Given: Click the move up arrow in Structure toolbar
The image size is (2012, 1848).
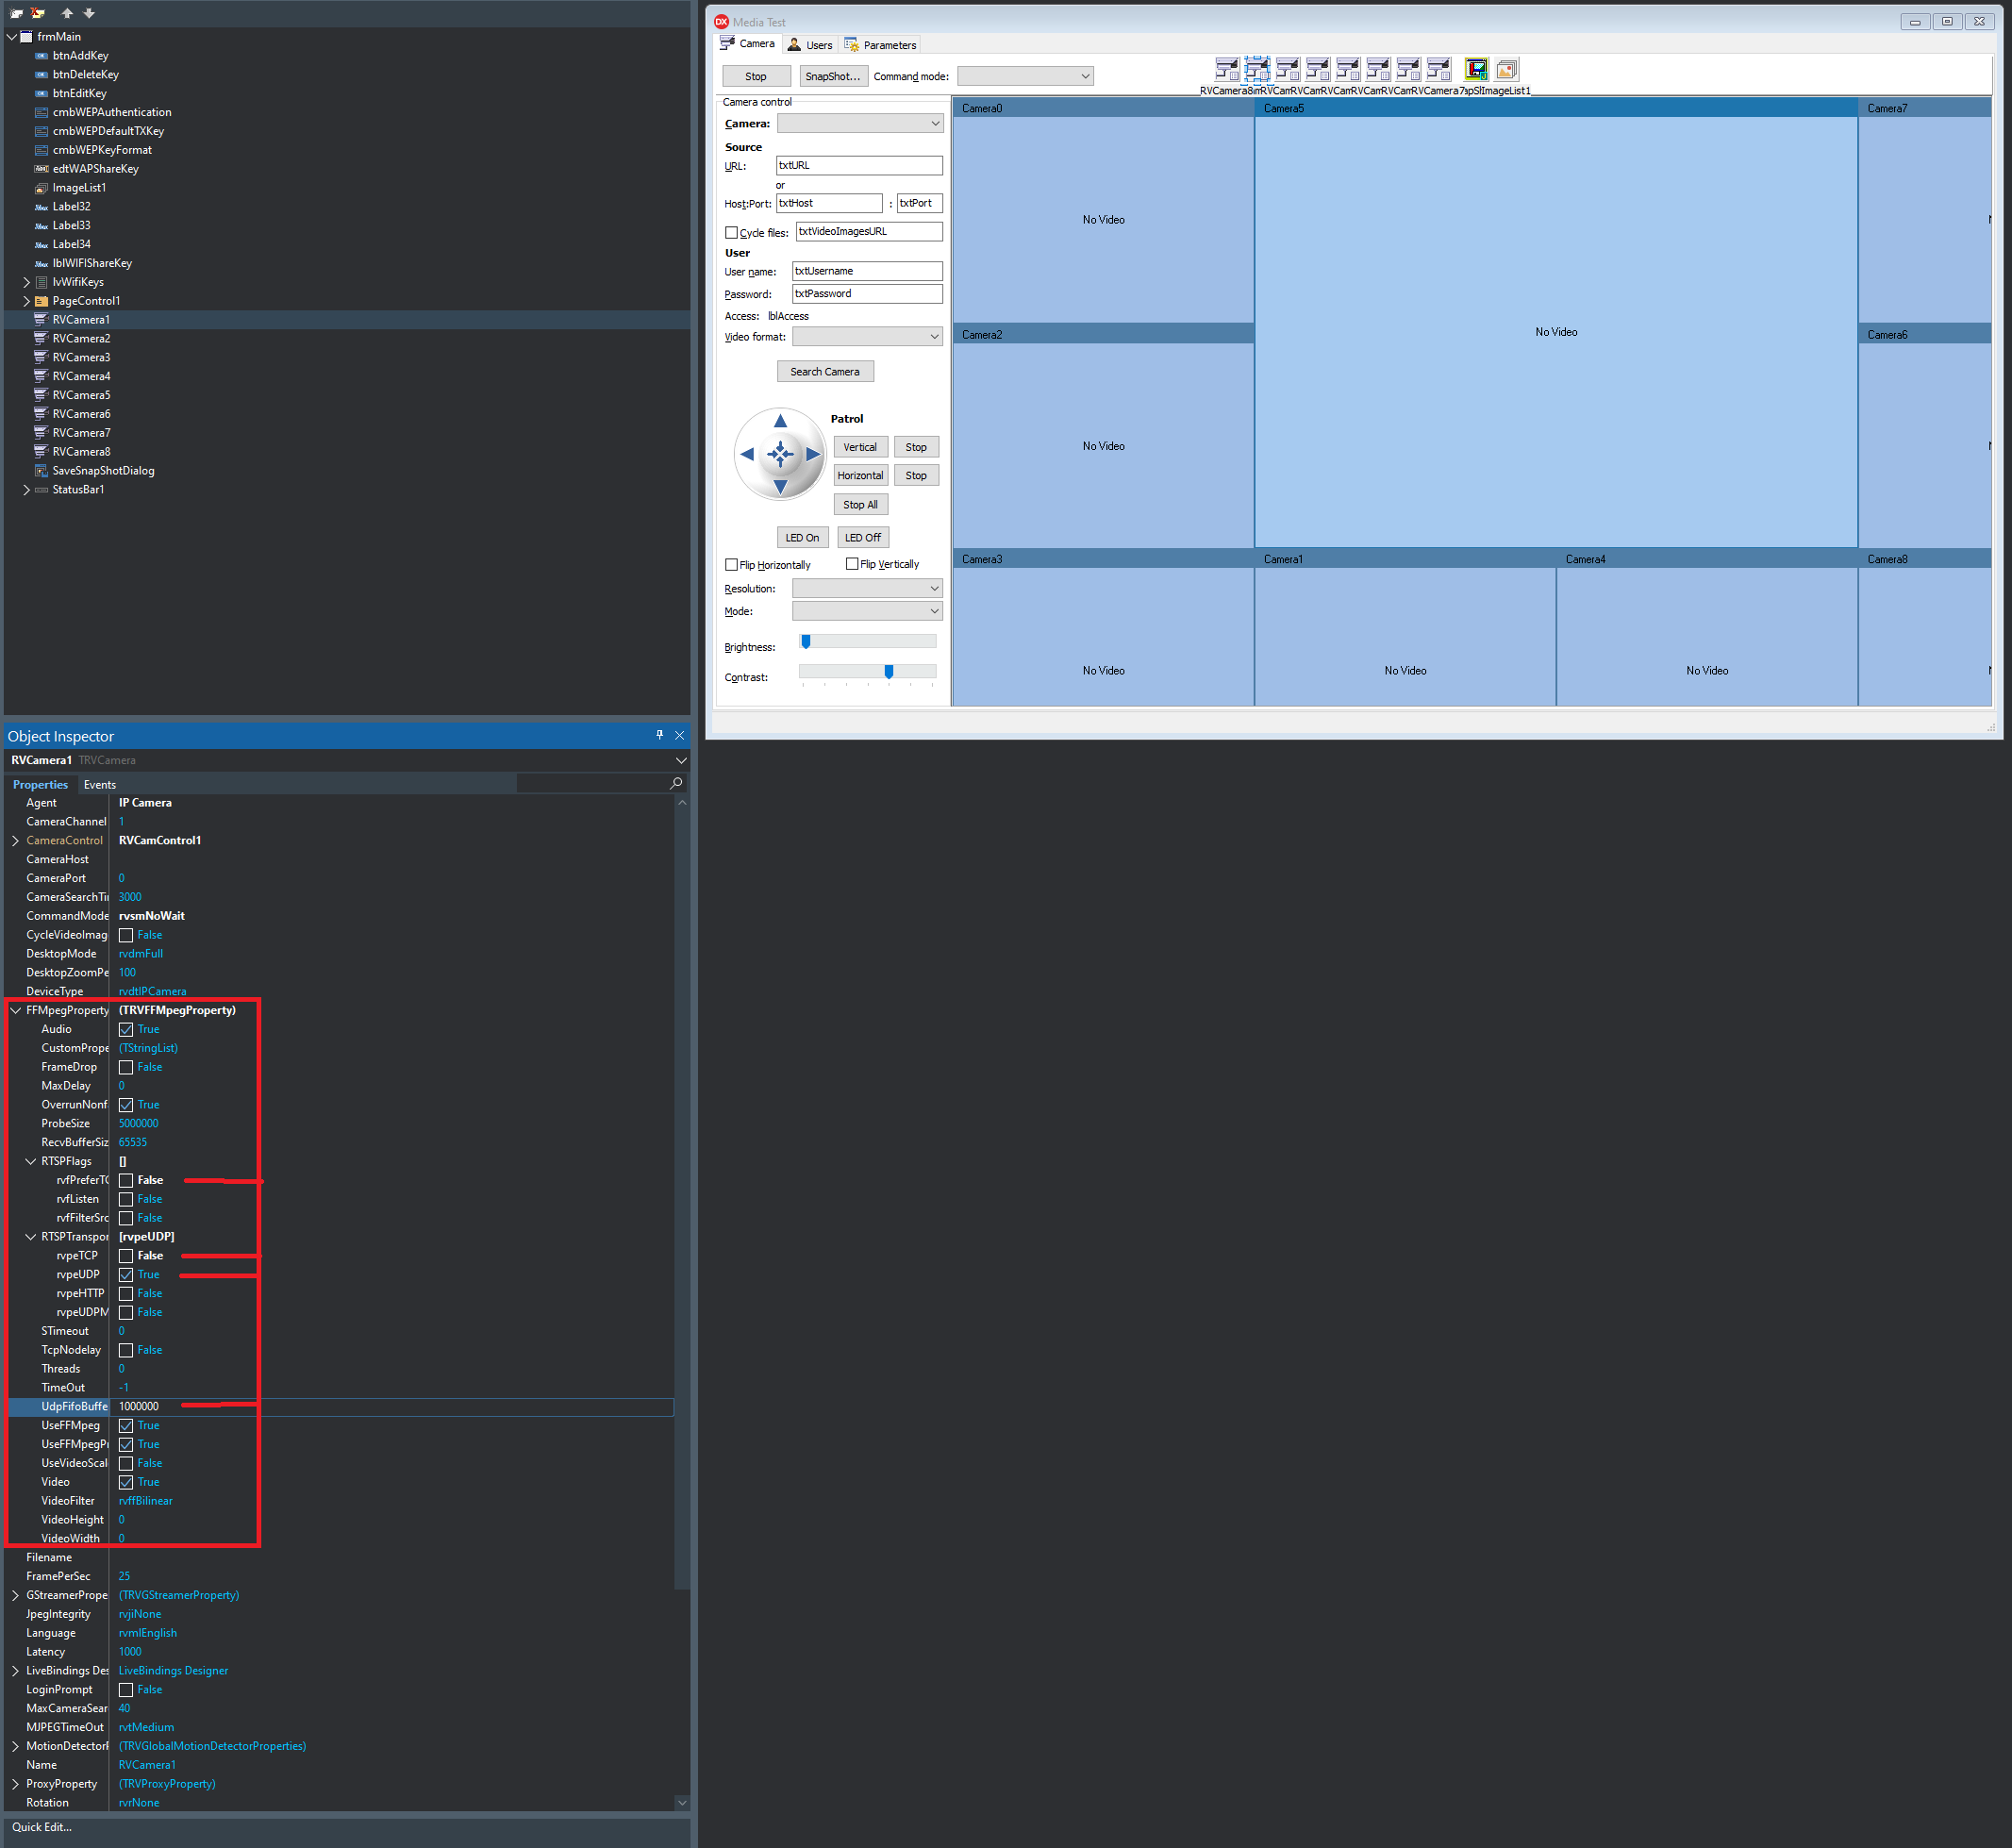Looking at the screenshot, I should point(67,13).
